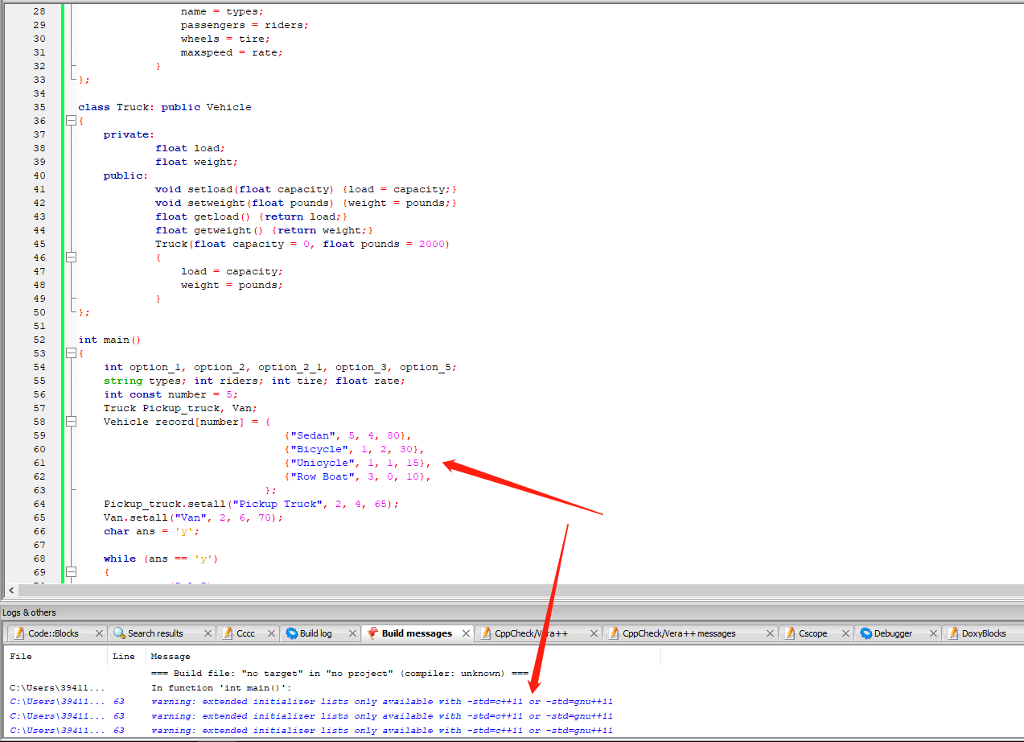Close the Cccc tab
The width and height of the screenshot is (1024, 742).
271,633
